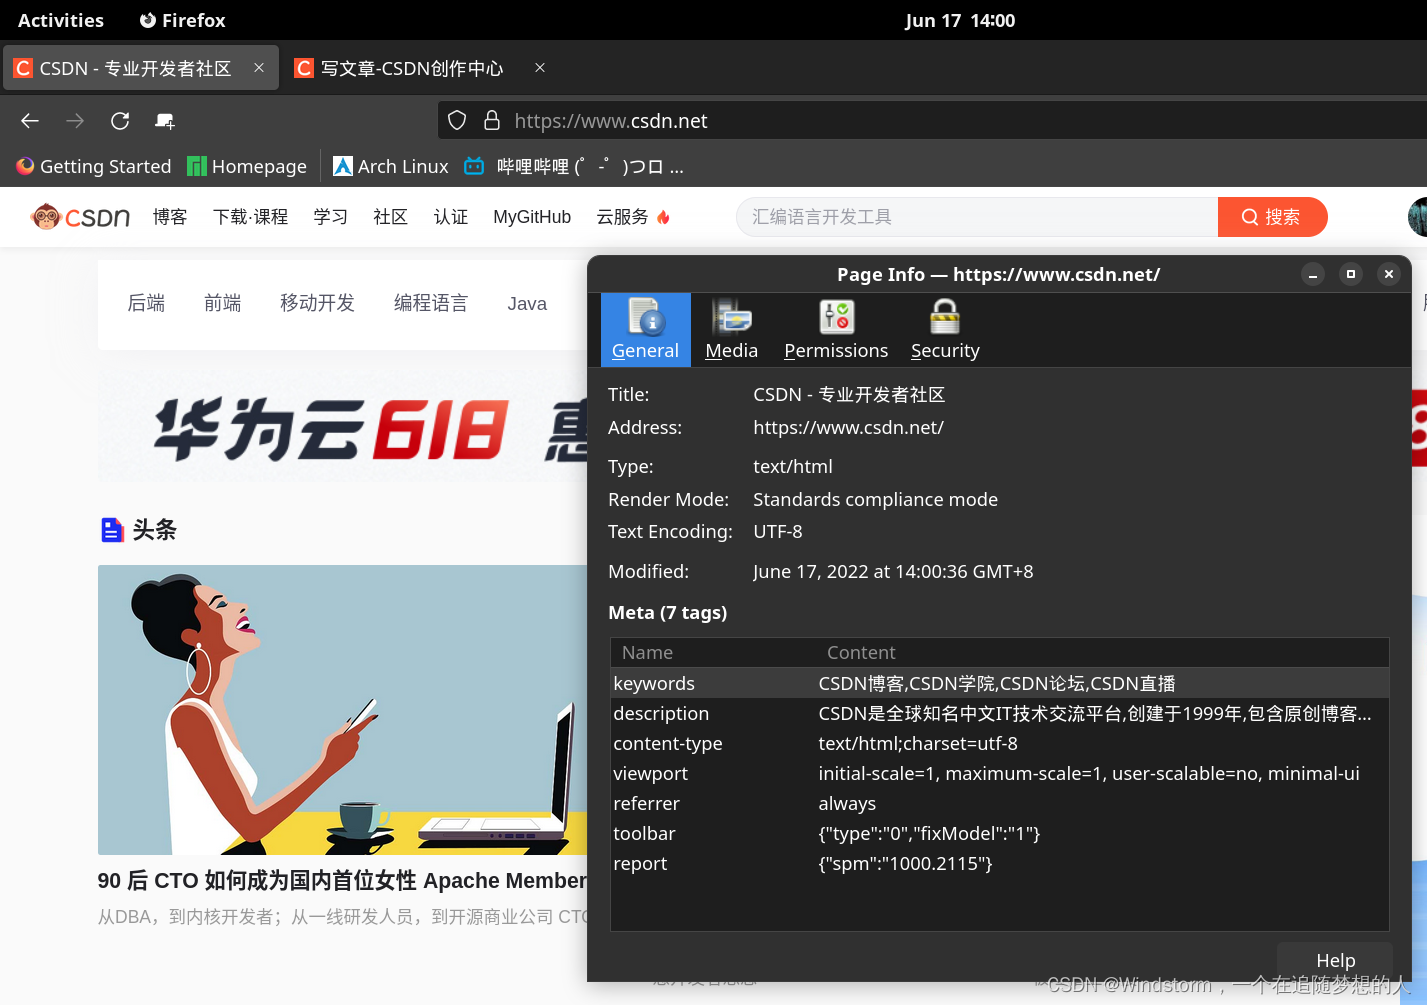
Task: Open the headline article image
Action: click(x=343, y=710)
